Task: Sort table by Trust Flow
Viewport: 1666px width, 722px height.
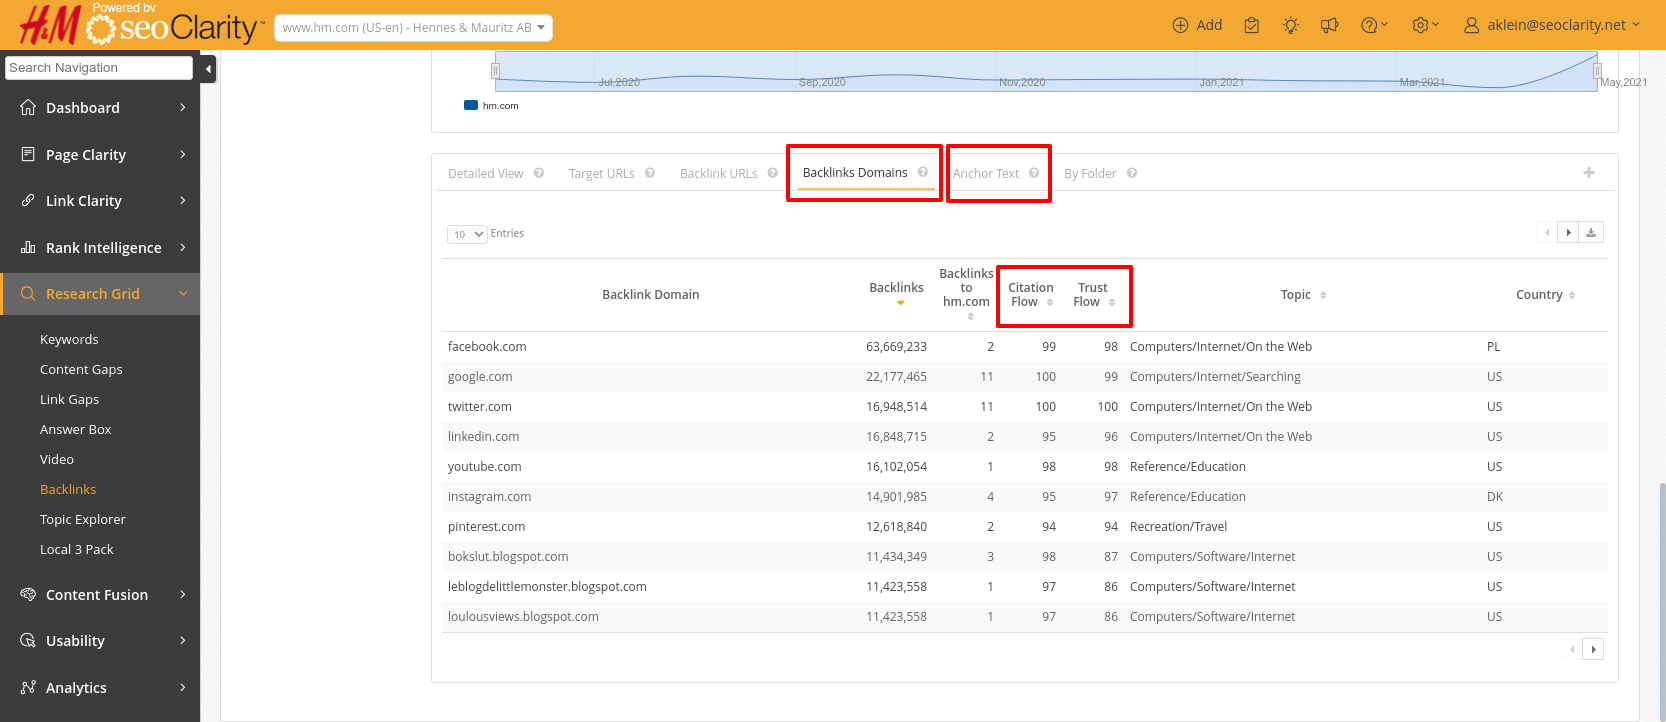Action: (1094, 295)
